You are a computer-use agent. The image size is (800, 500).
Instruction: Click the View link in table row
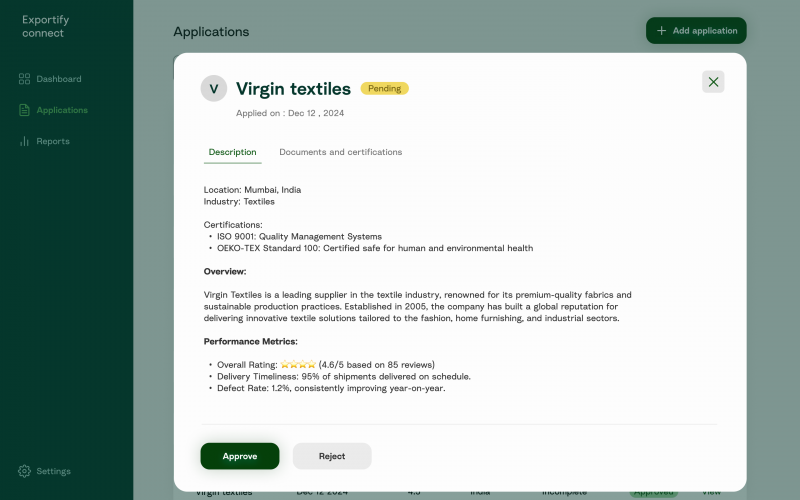point(711,492)
